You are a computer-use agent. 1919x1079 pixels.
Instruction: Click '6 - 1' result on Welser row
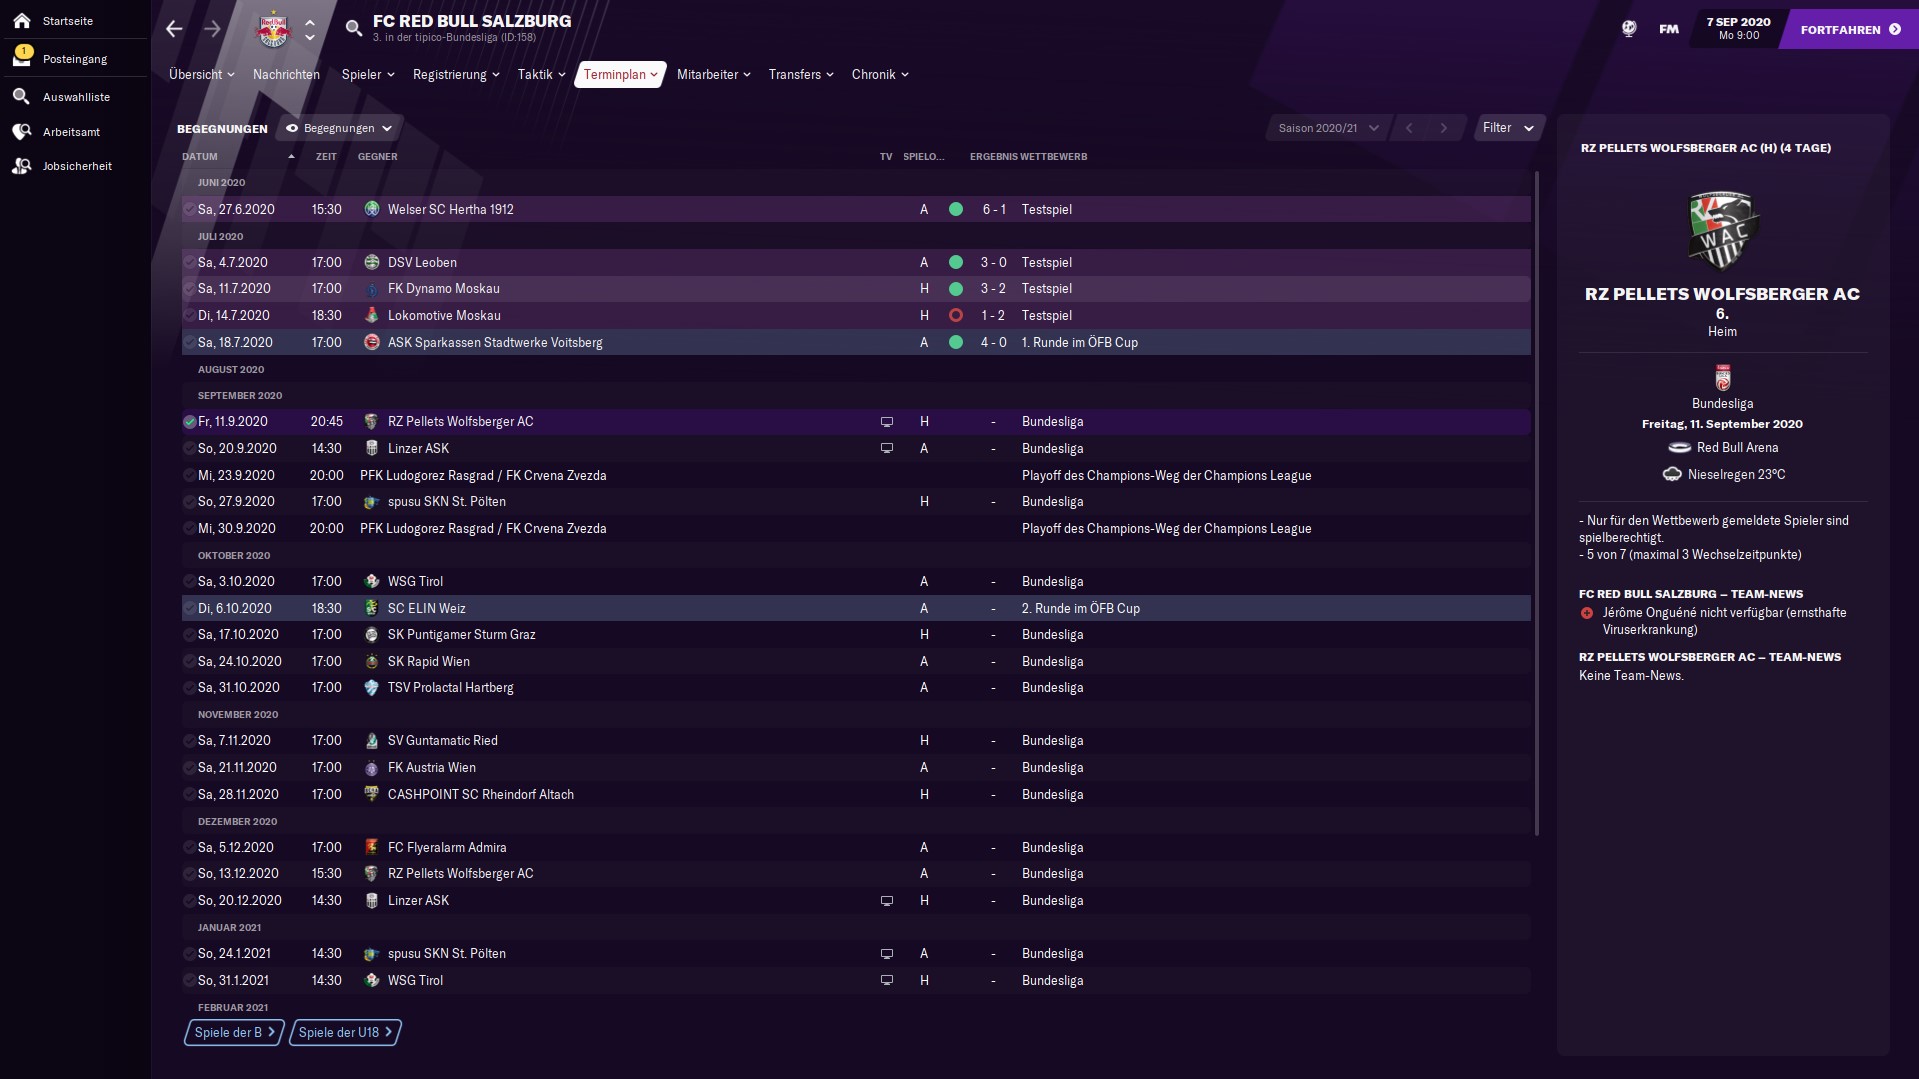(x=994, y=209)
